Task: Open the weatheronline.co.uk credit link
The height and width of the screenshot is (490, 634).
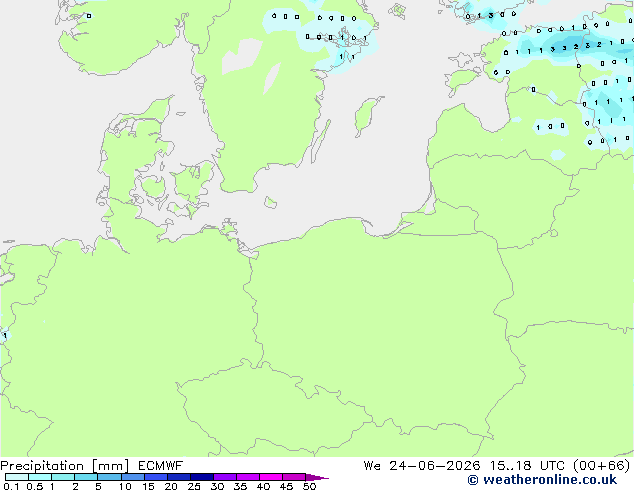Action: point(542,480)
